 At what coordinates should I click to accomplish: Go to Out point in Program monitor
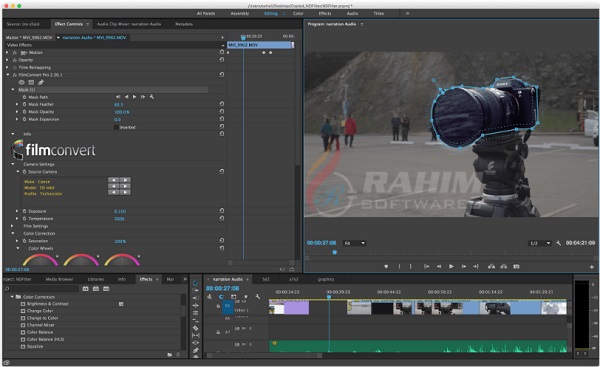[x=476, y=266]
